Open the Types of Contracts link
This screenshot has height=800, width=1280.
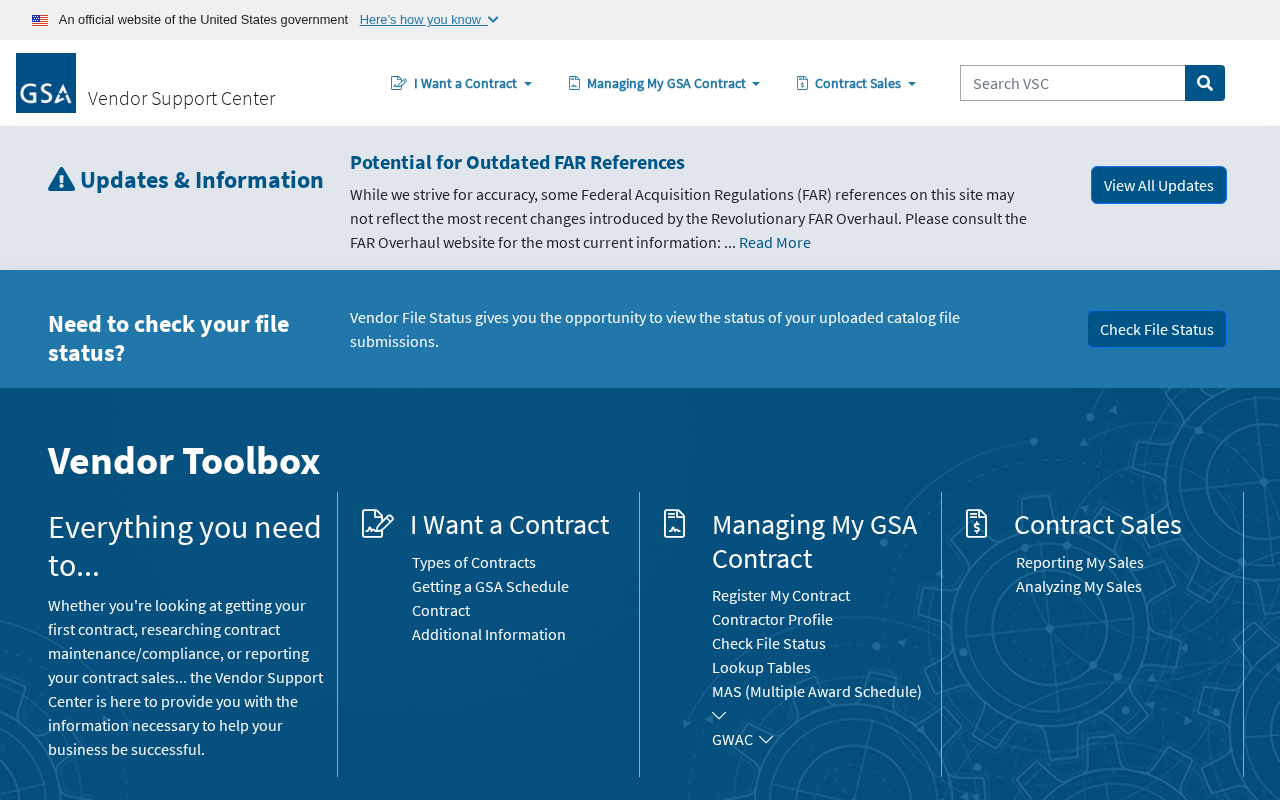pos(474,562)
